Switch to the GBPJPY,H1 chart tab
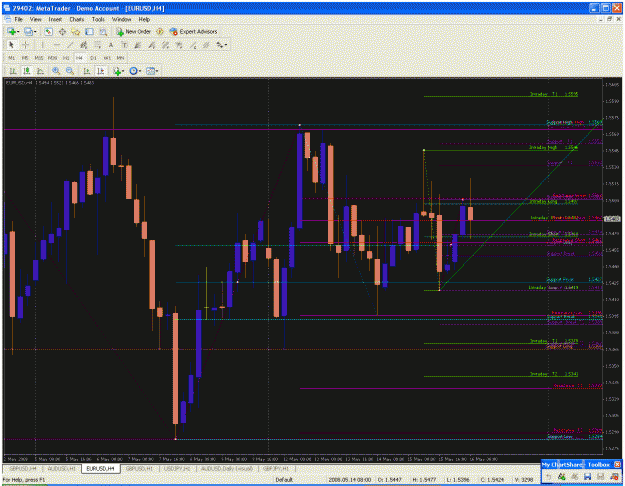Screen dimensions: 625x486 point(276,468)
